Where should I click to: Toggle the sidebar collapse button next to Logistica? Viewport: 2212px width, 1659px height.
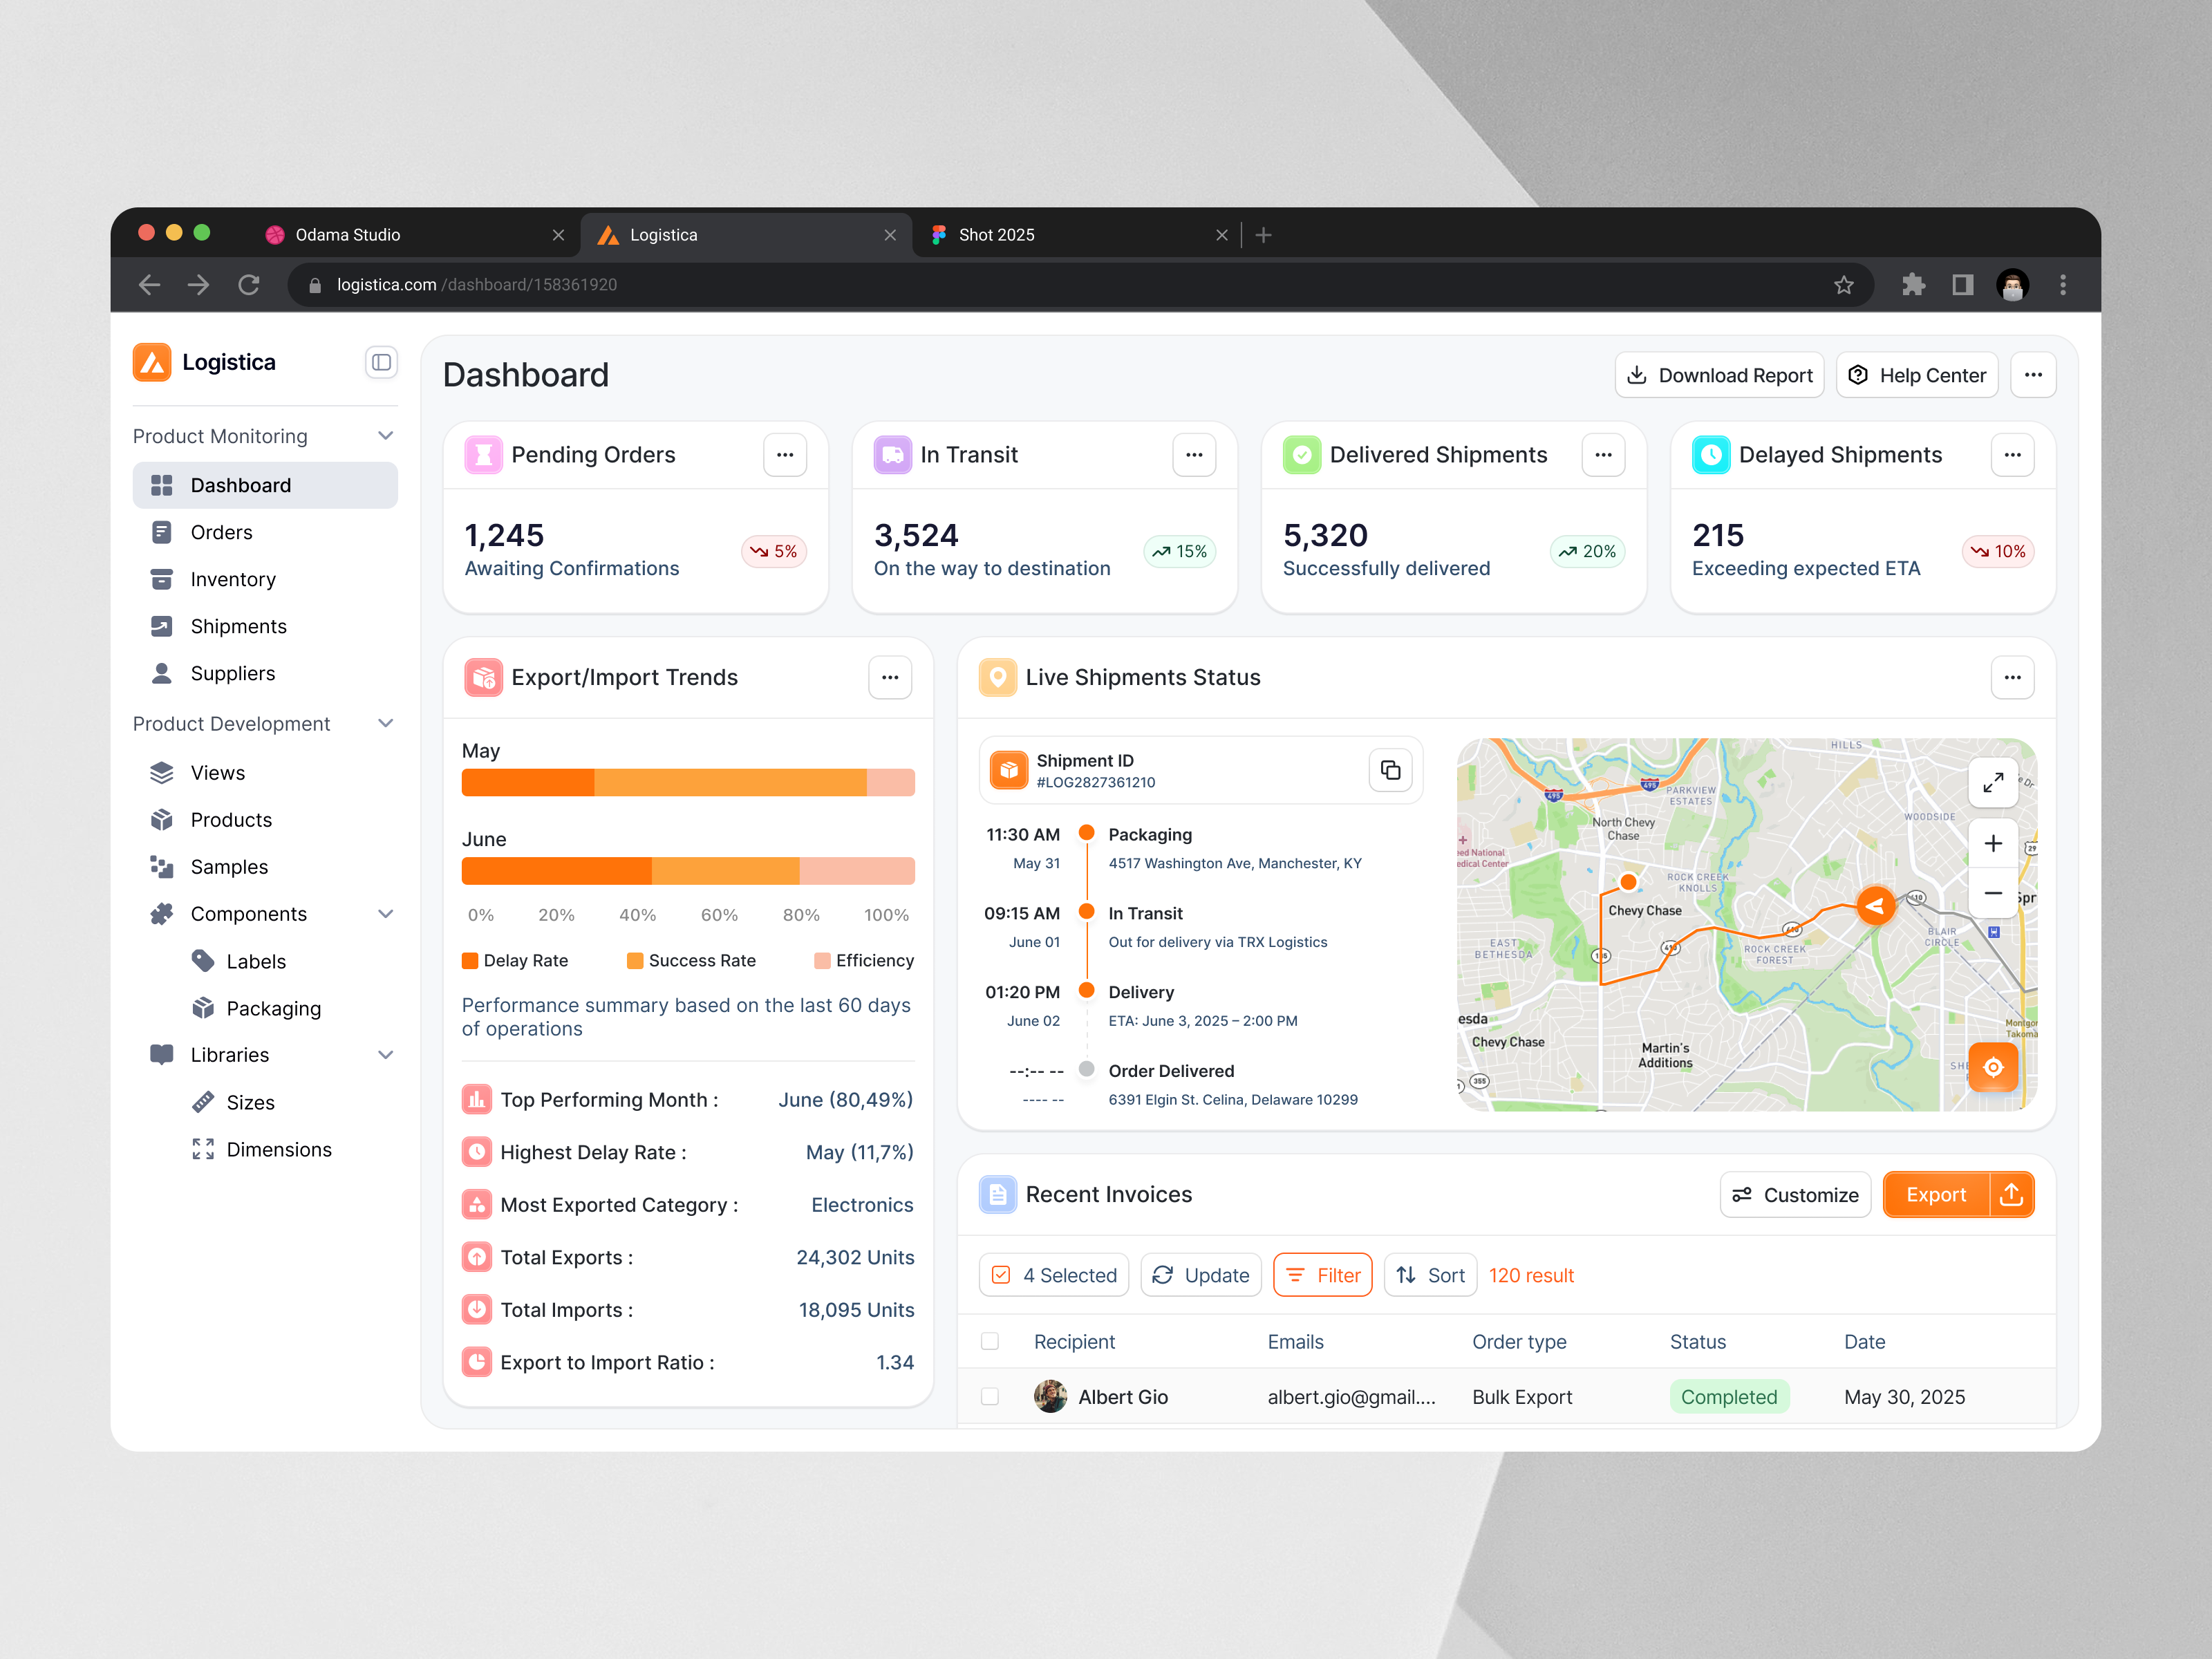pyautogui.click(x=381, y=362)
